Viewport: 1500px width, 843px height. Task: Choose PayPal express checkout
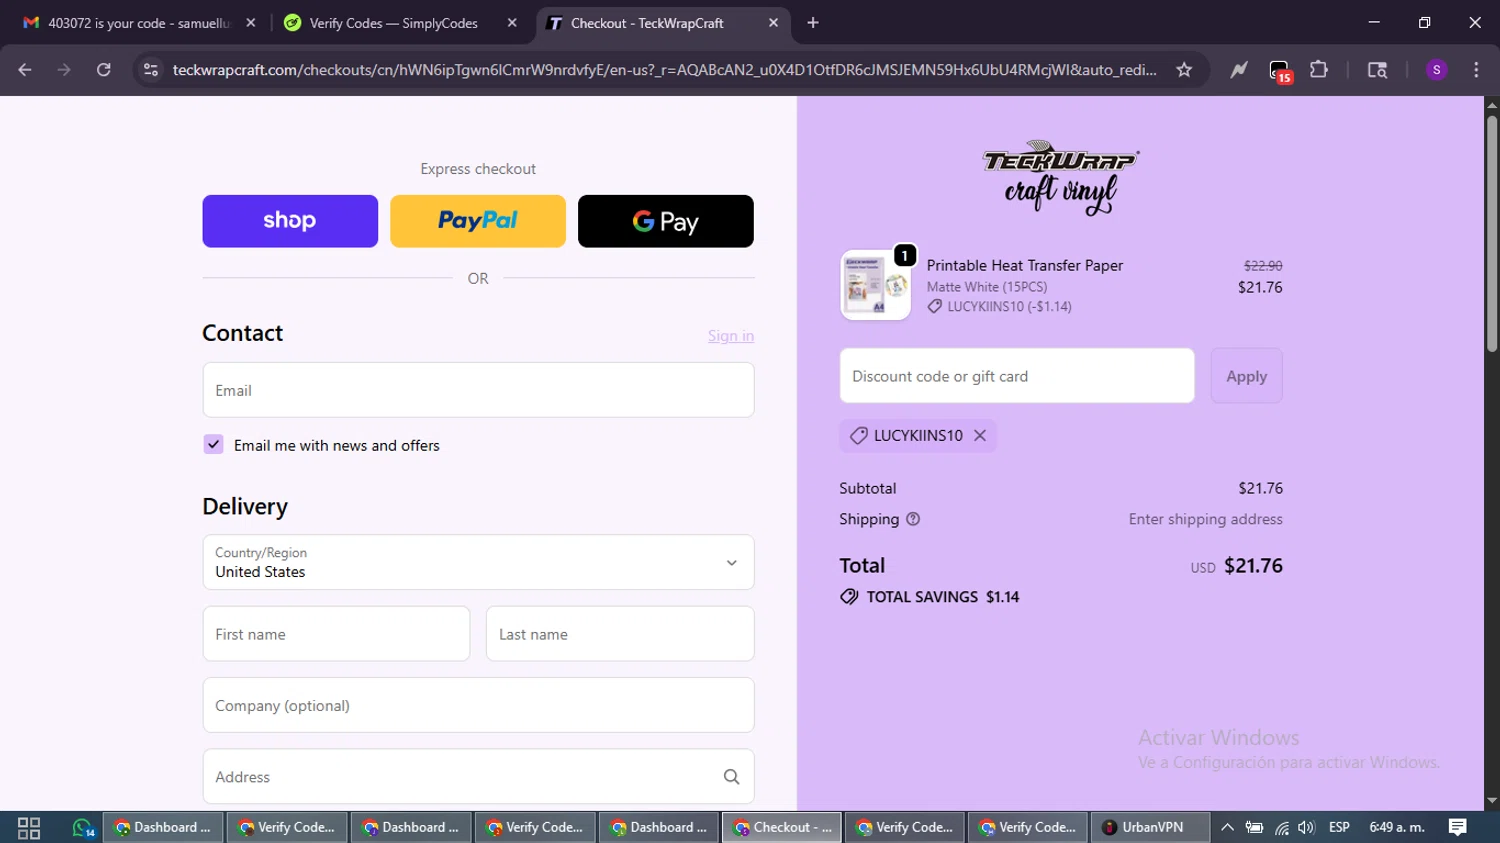coord(478,221)
